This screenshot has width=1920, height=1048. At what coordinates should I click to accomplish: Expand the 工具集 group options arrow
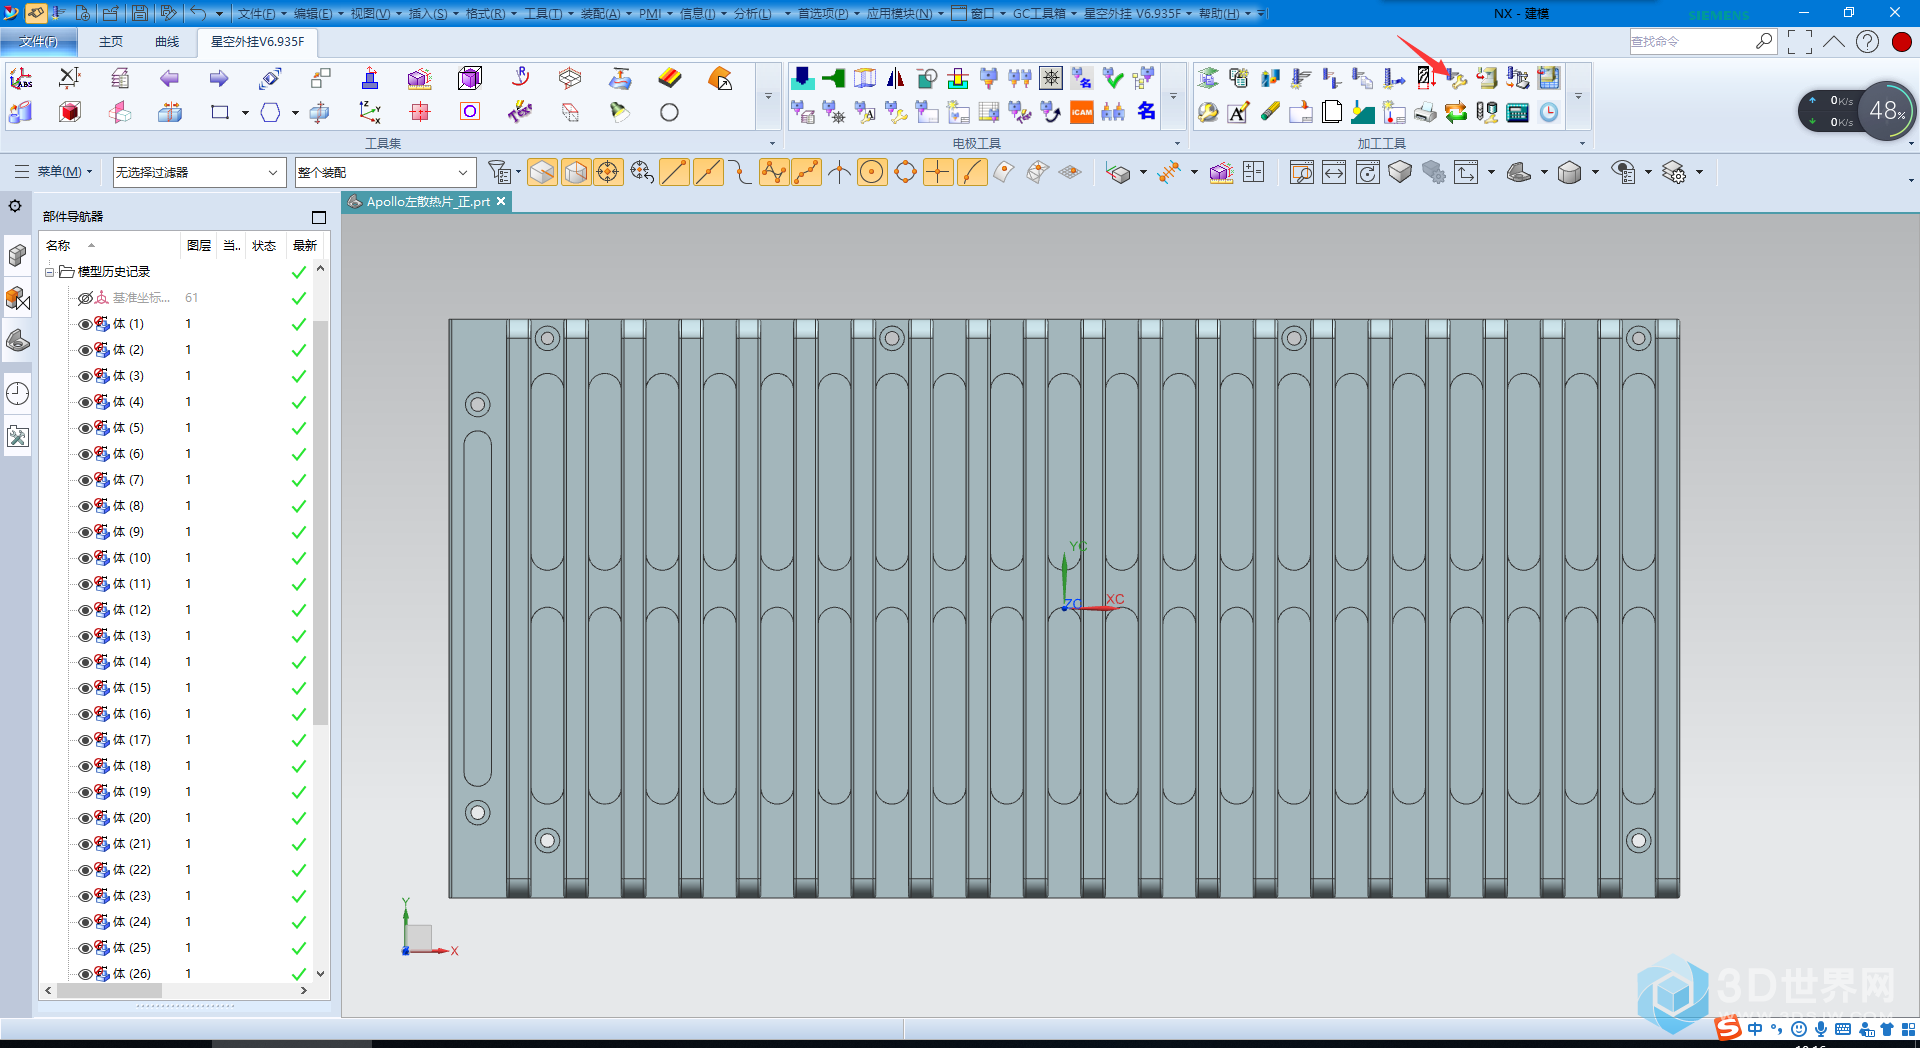coord(772,144)
